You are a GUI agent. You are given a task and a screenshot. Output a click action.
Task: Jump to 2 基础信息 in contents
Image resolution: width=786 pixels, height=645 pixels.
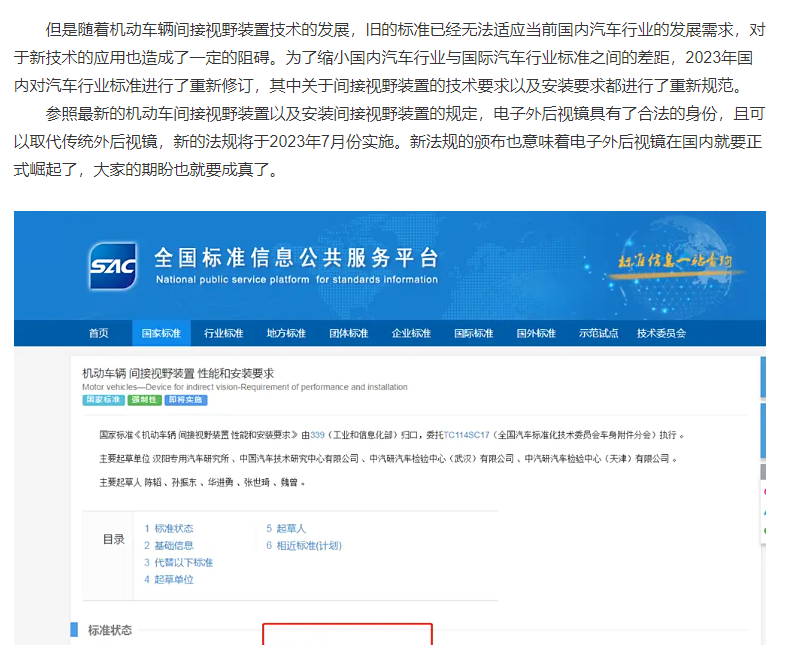[169, 545]
